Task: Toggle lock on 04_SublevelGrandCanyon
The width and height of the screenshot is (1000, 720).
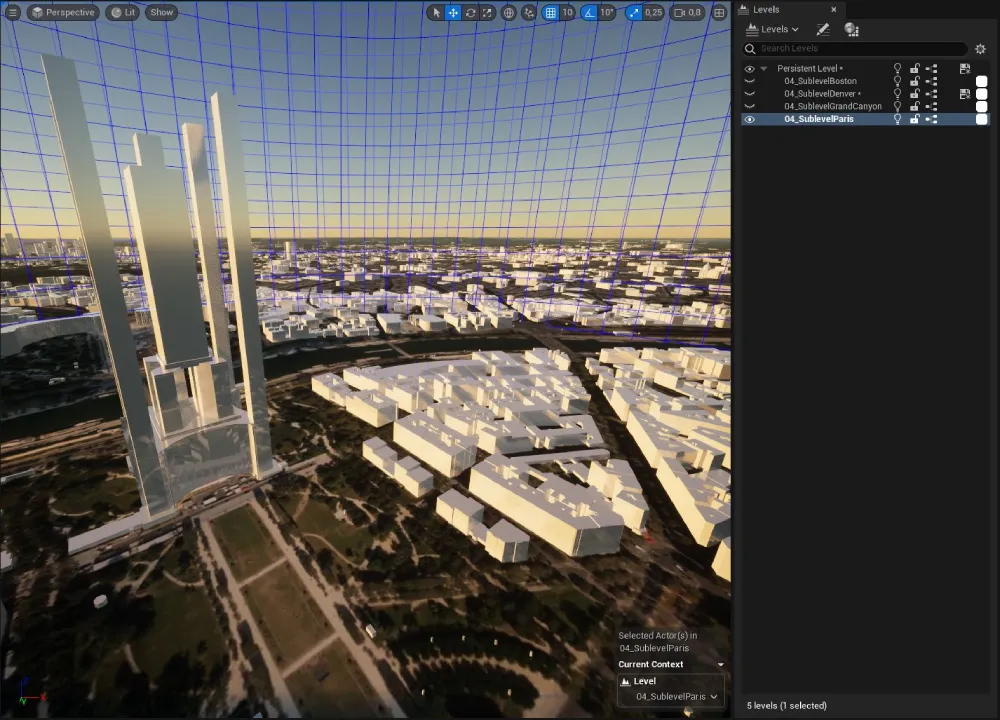Action: (914, 106)
